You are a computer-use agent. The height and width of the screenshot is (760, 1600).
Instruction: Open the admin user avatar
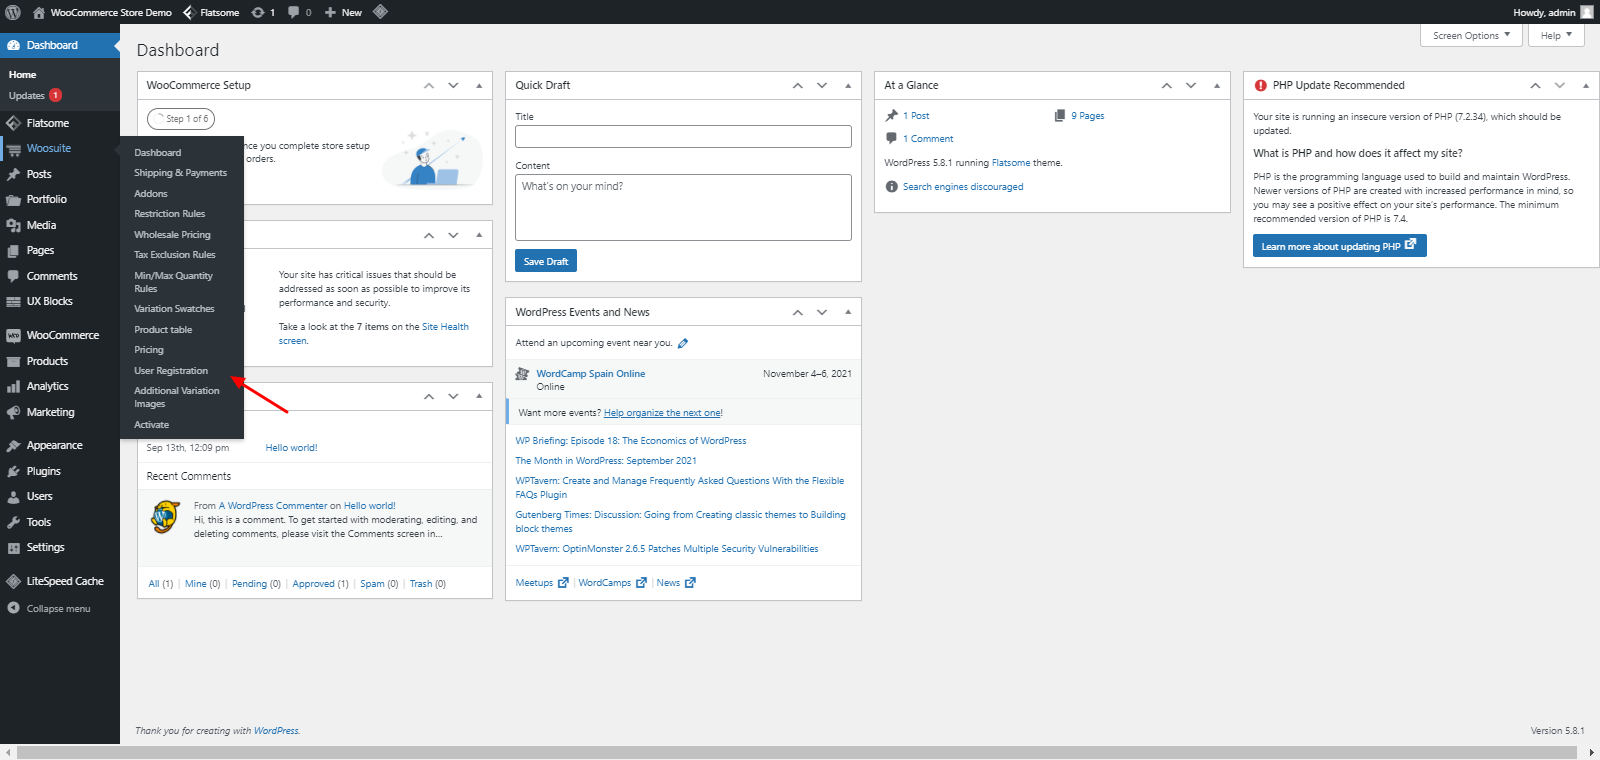coord(1587,12)
